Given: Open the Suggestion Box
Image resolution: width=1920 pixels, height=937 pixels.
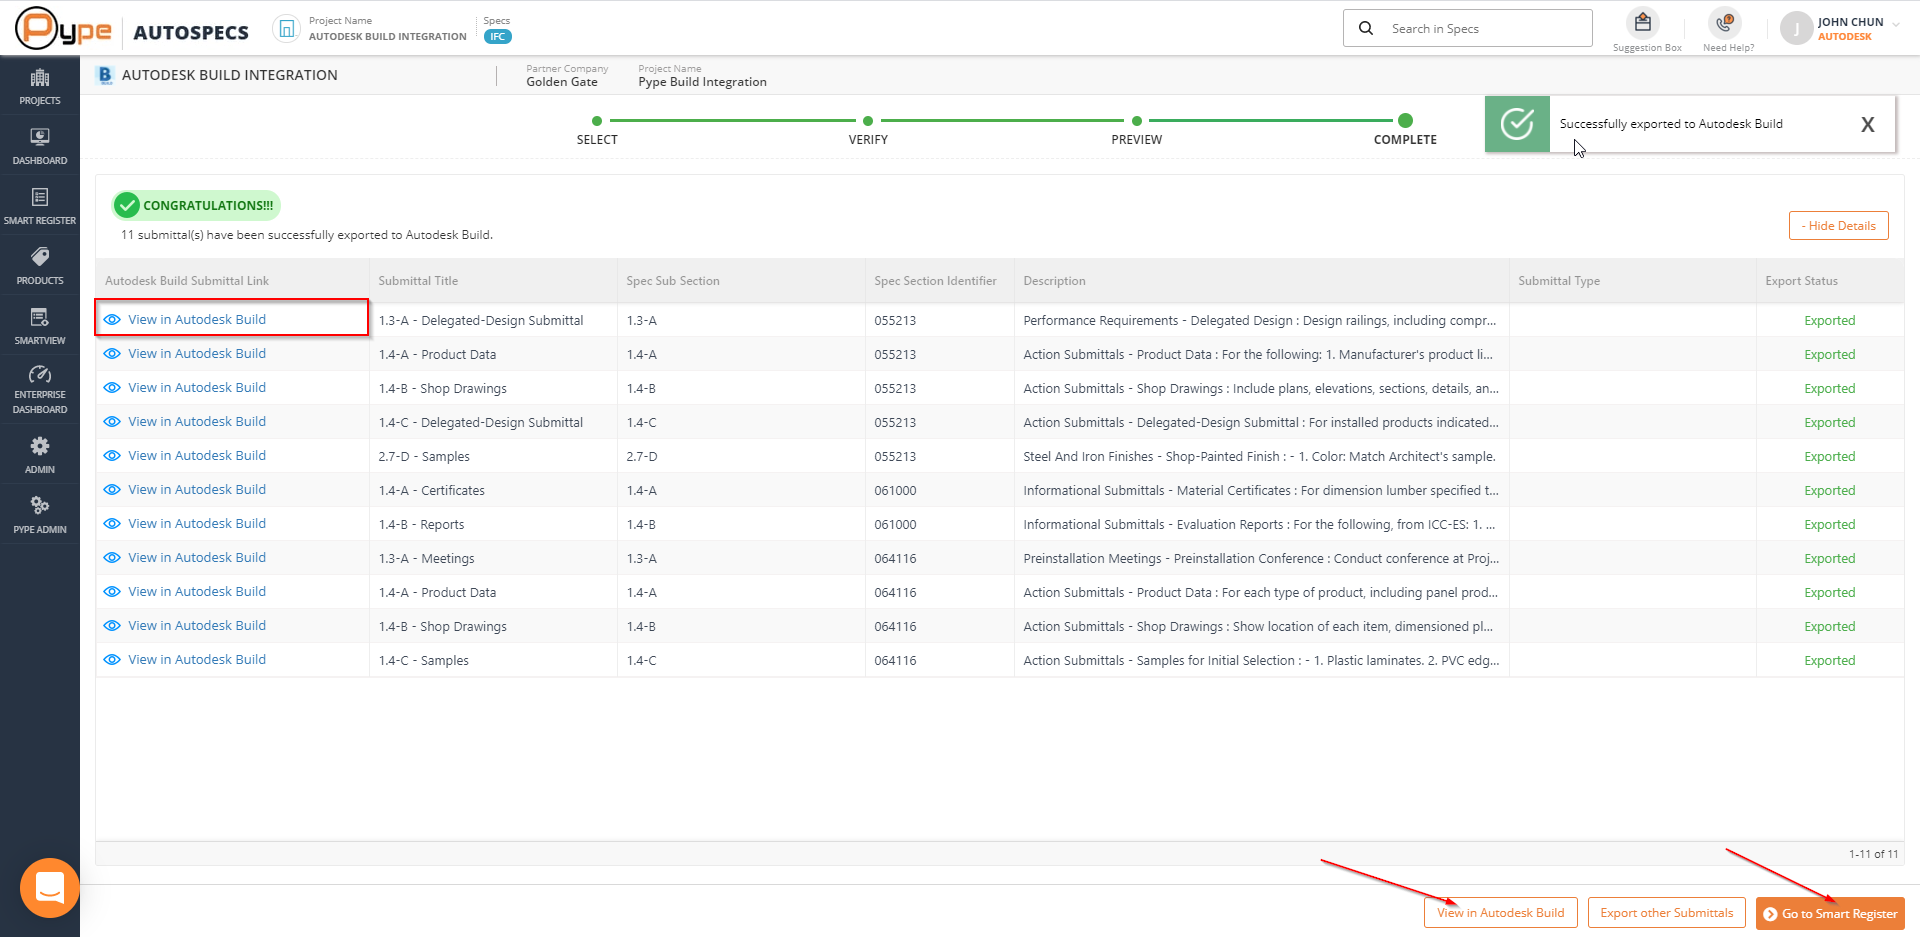Looking at the screenshot, I should coord(1643,23).
